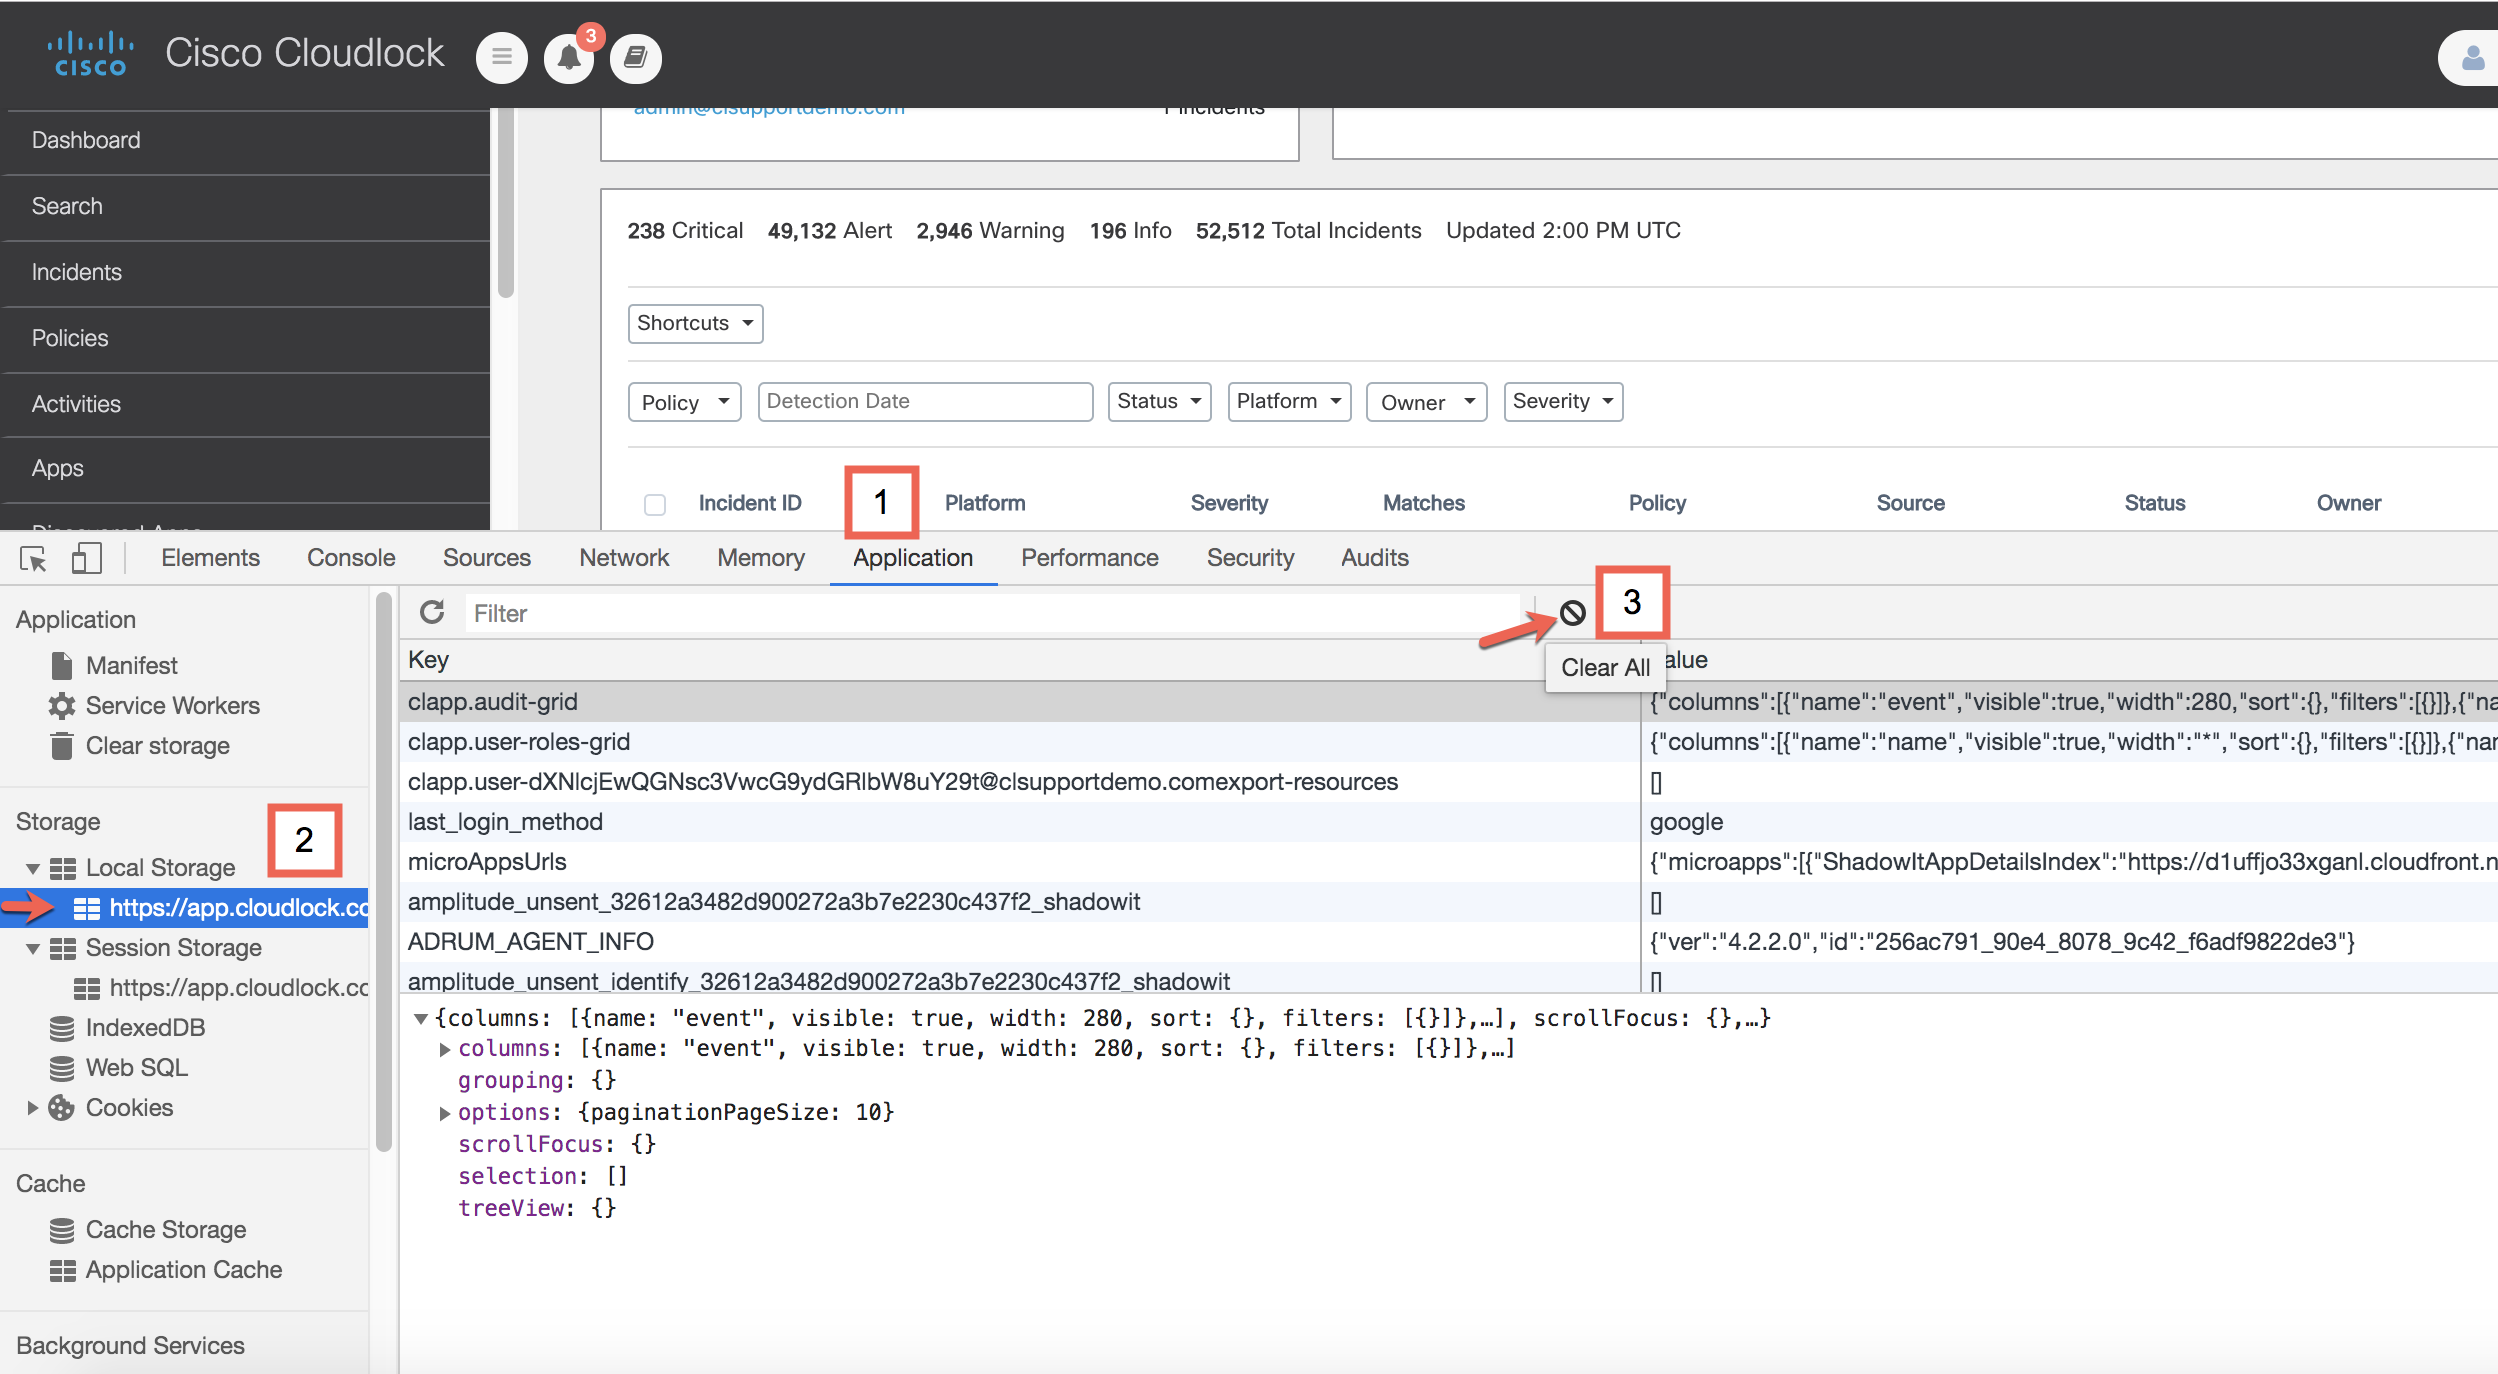Sort by Matches column header

(x=1424, y=503)
